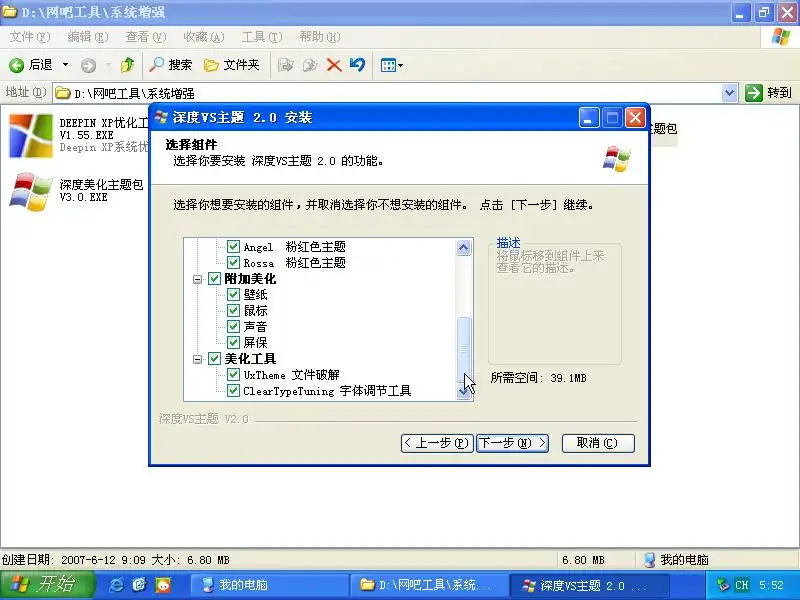The width and height of the screenshot is (800, 600).
Task: Click the DEEPIN XP optimizer EXE icon
Action: tap(31, 135)
